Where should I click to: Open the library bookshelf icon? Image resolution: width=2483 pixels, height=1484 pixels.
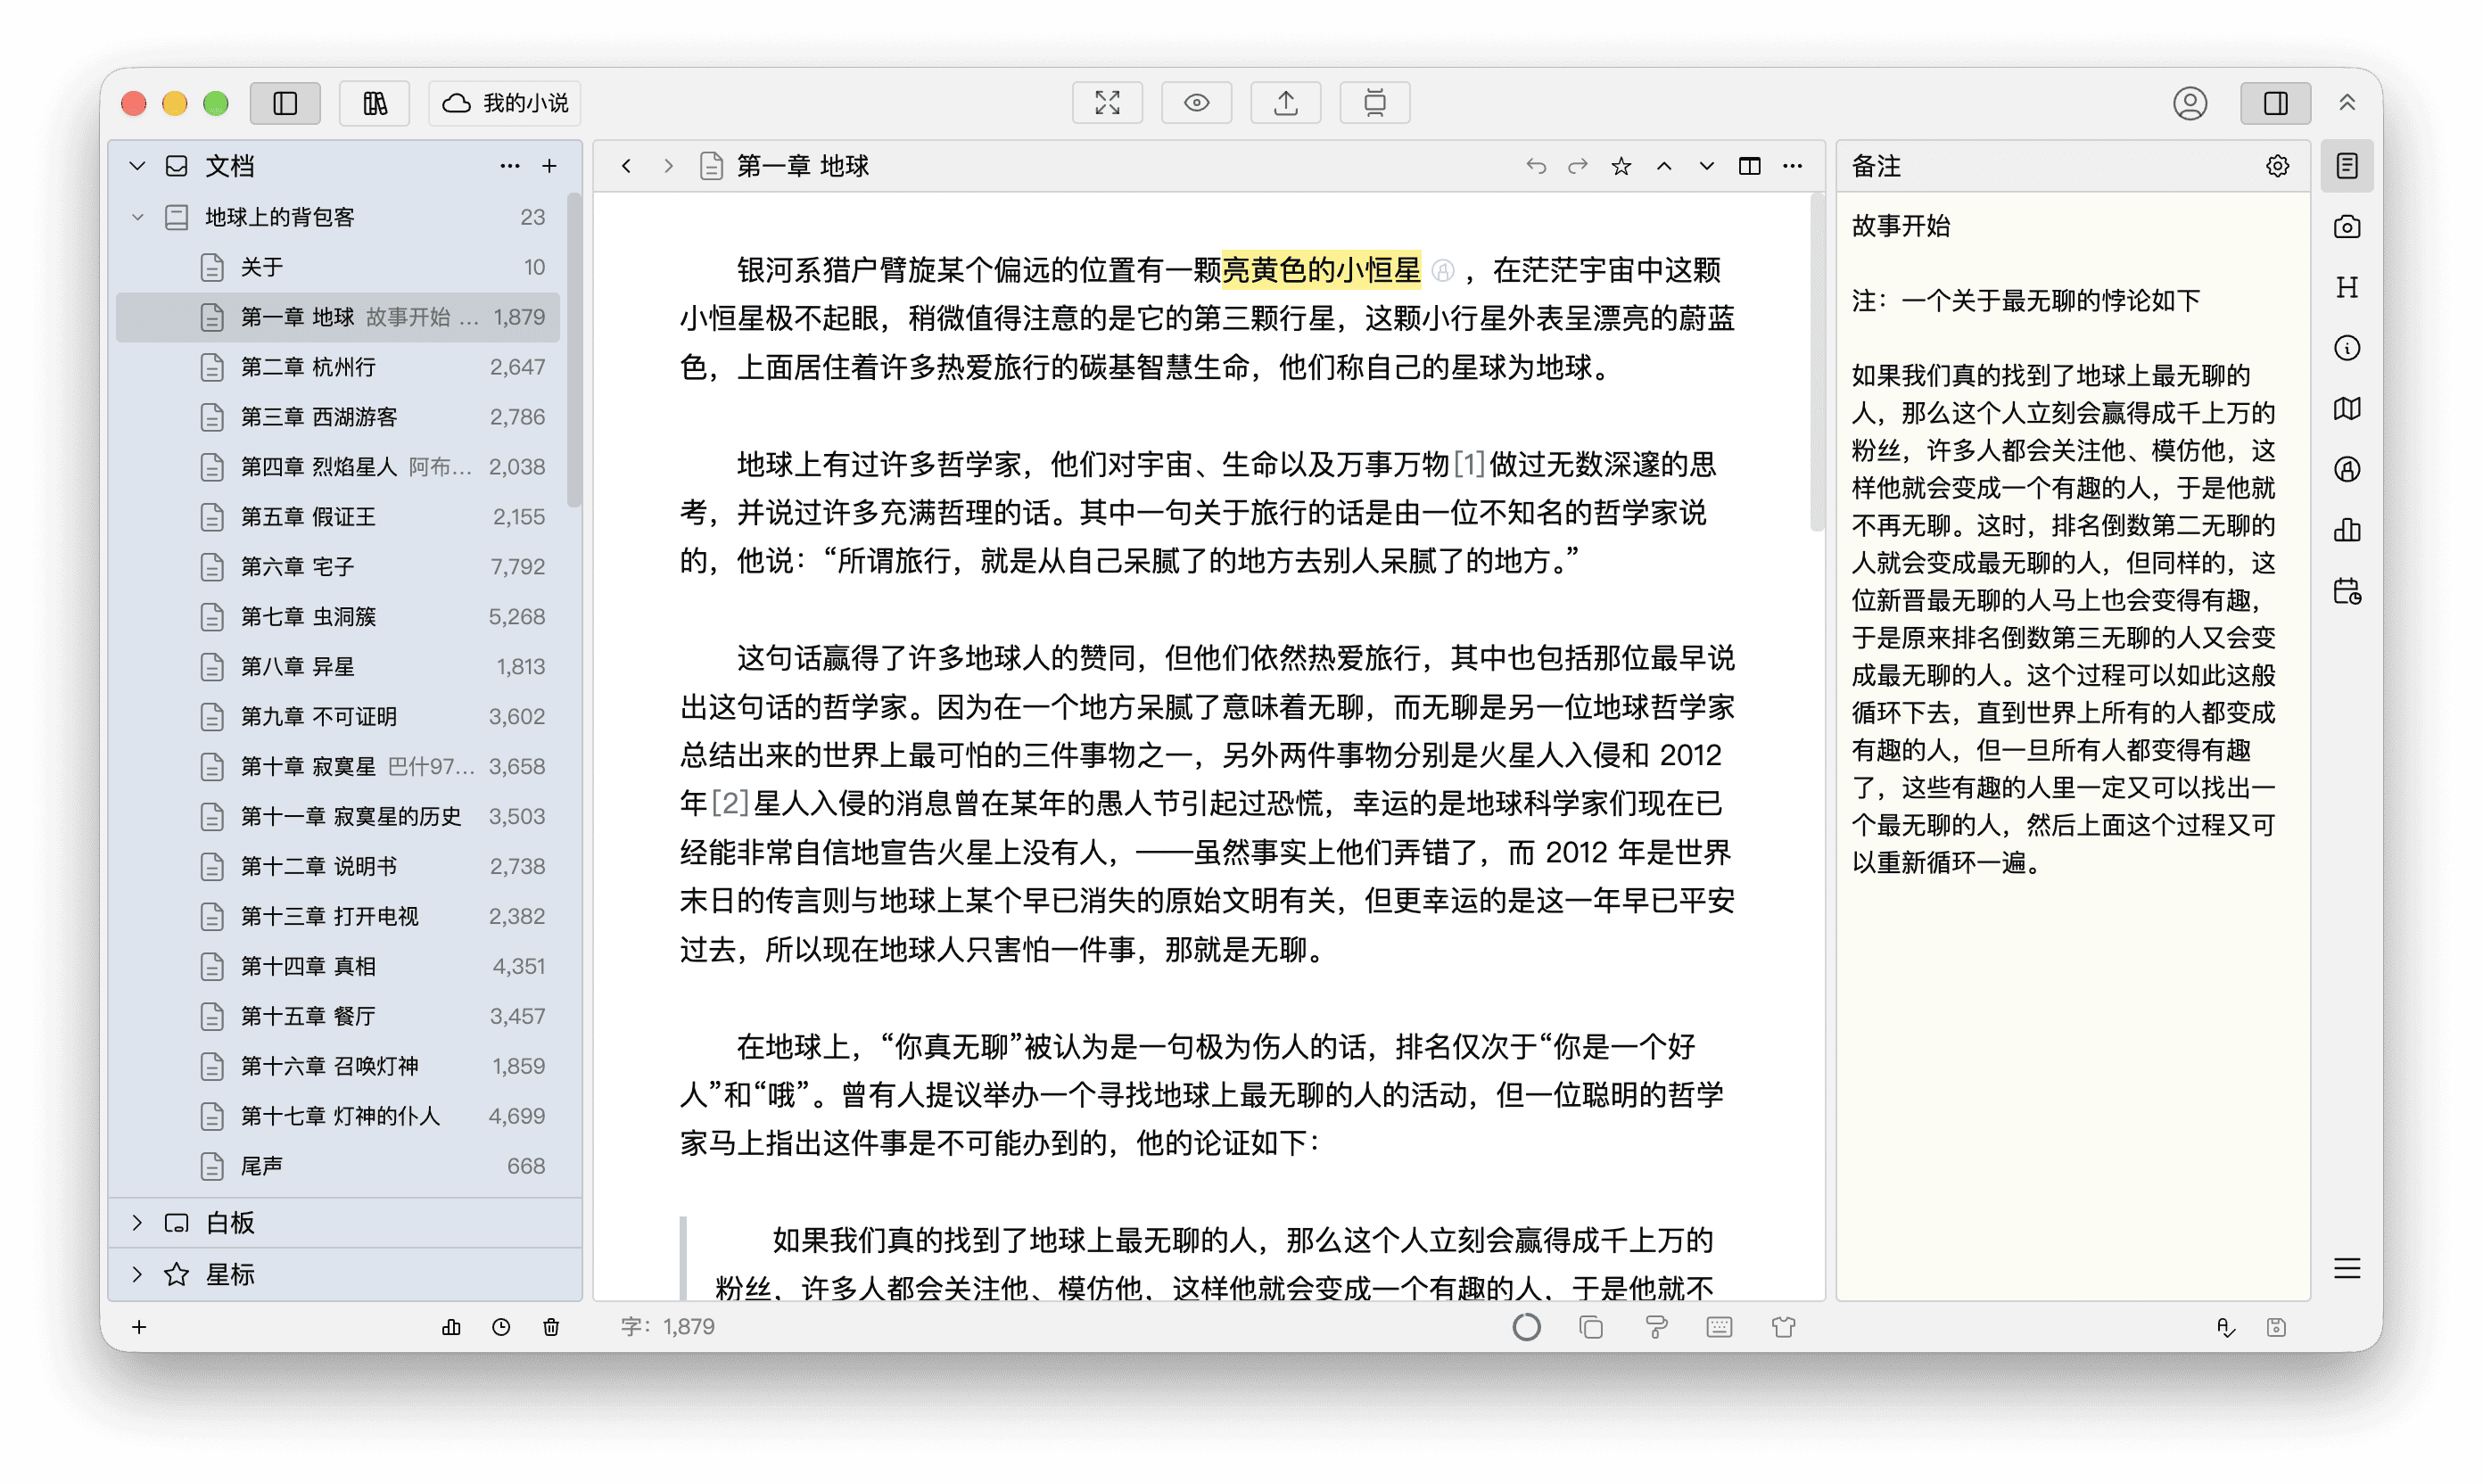point(375,103)
